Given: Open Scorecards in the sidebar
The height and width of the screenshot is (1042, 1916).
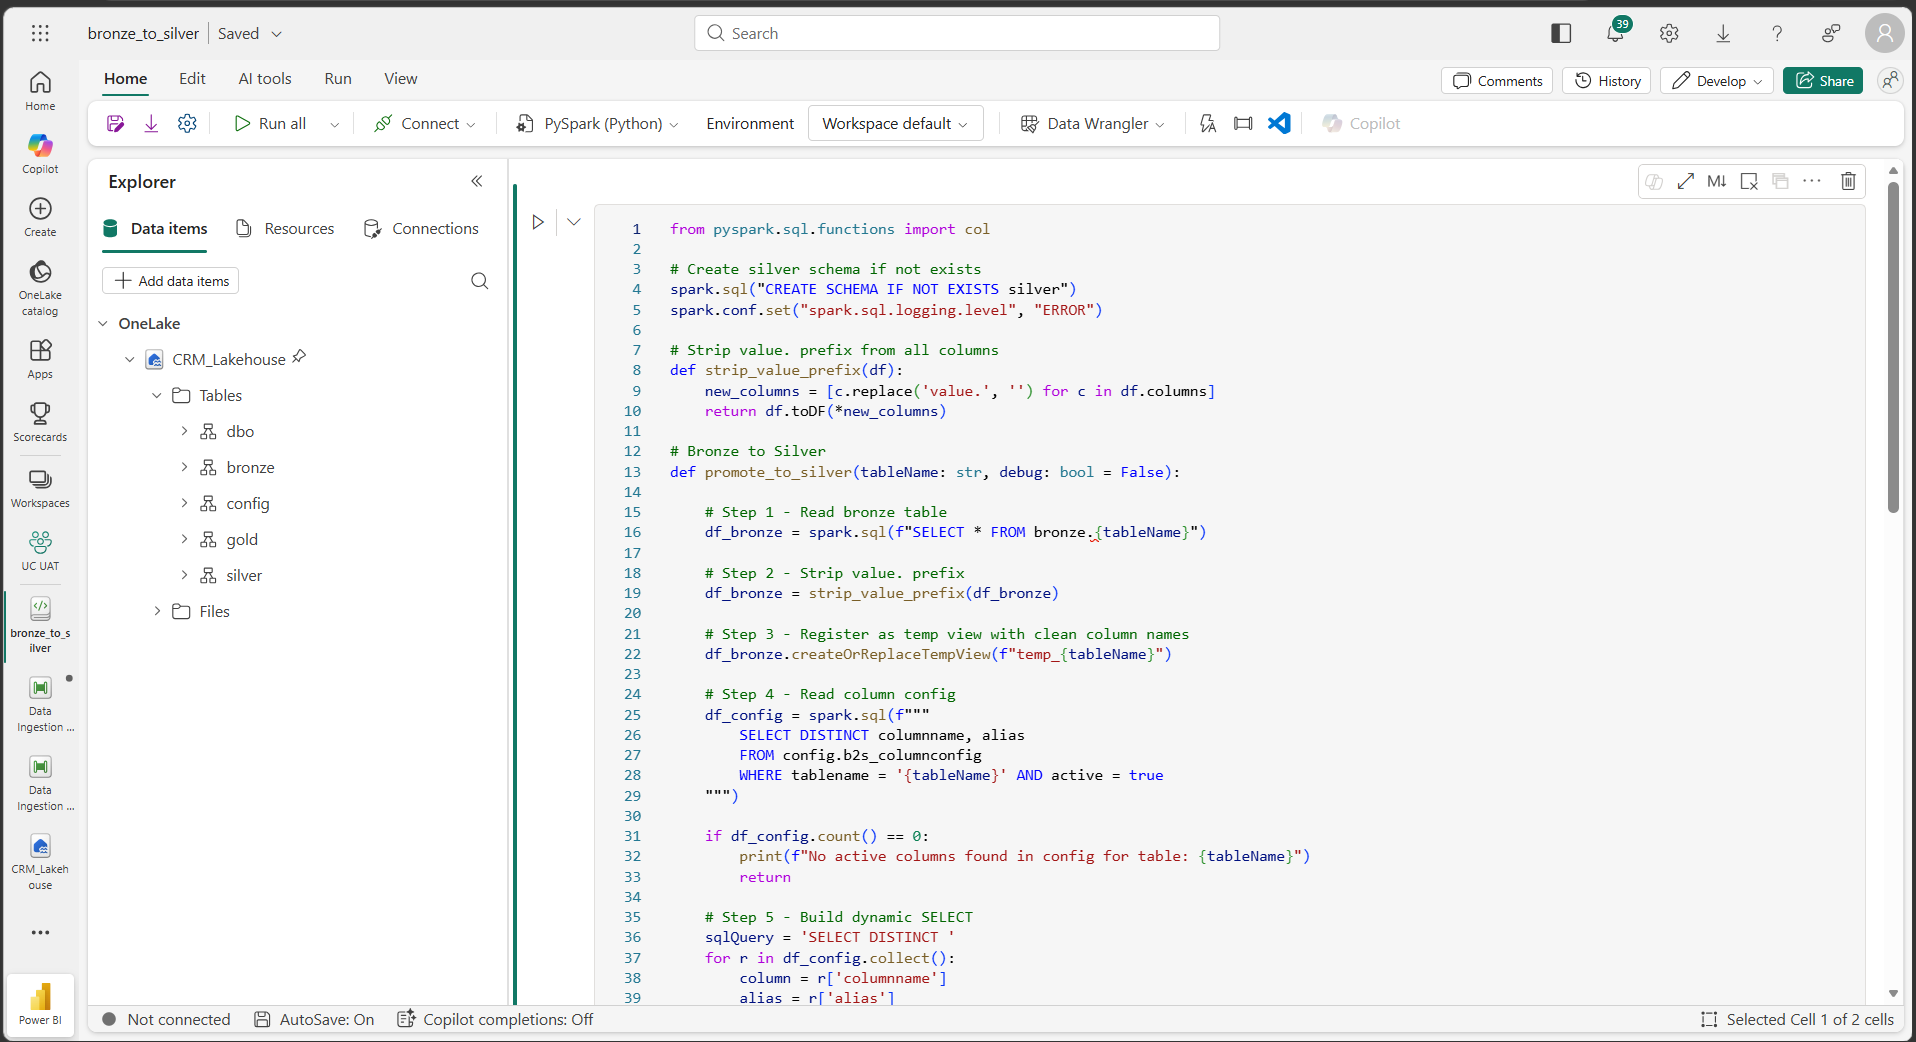Looking at the screenshot, I should pyautogui.click(x=40, y=422).
